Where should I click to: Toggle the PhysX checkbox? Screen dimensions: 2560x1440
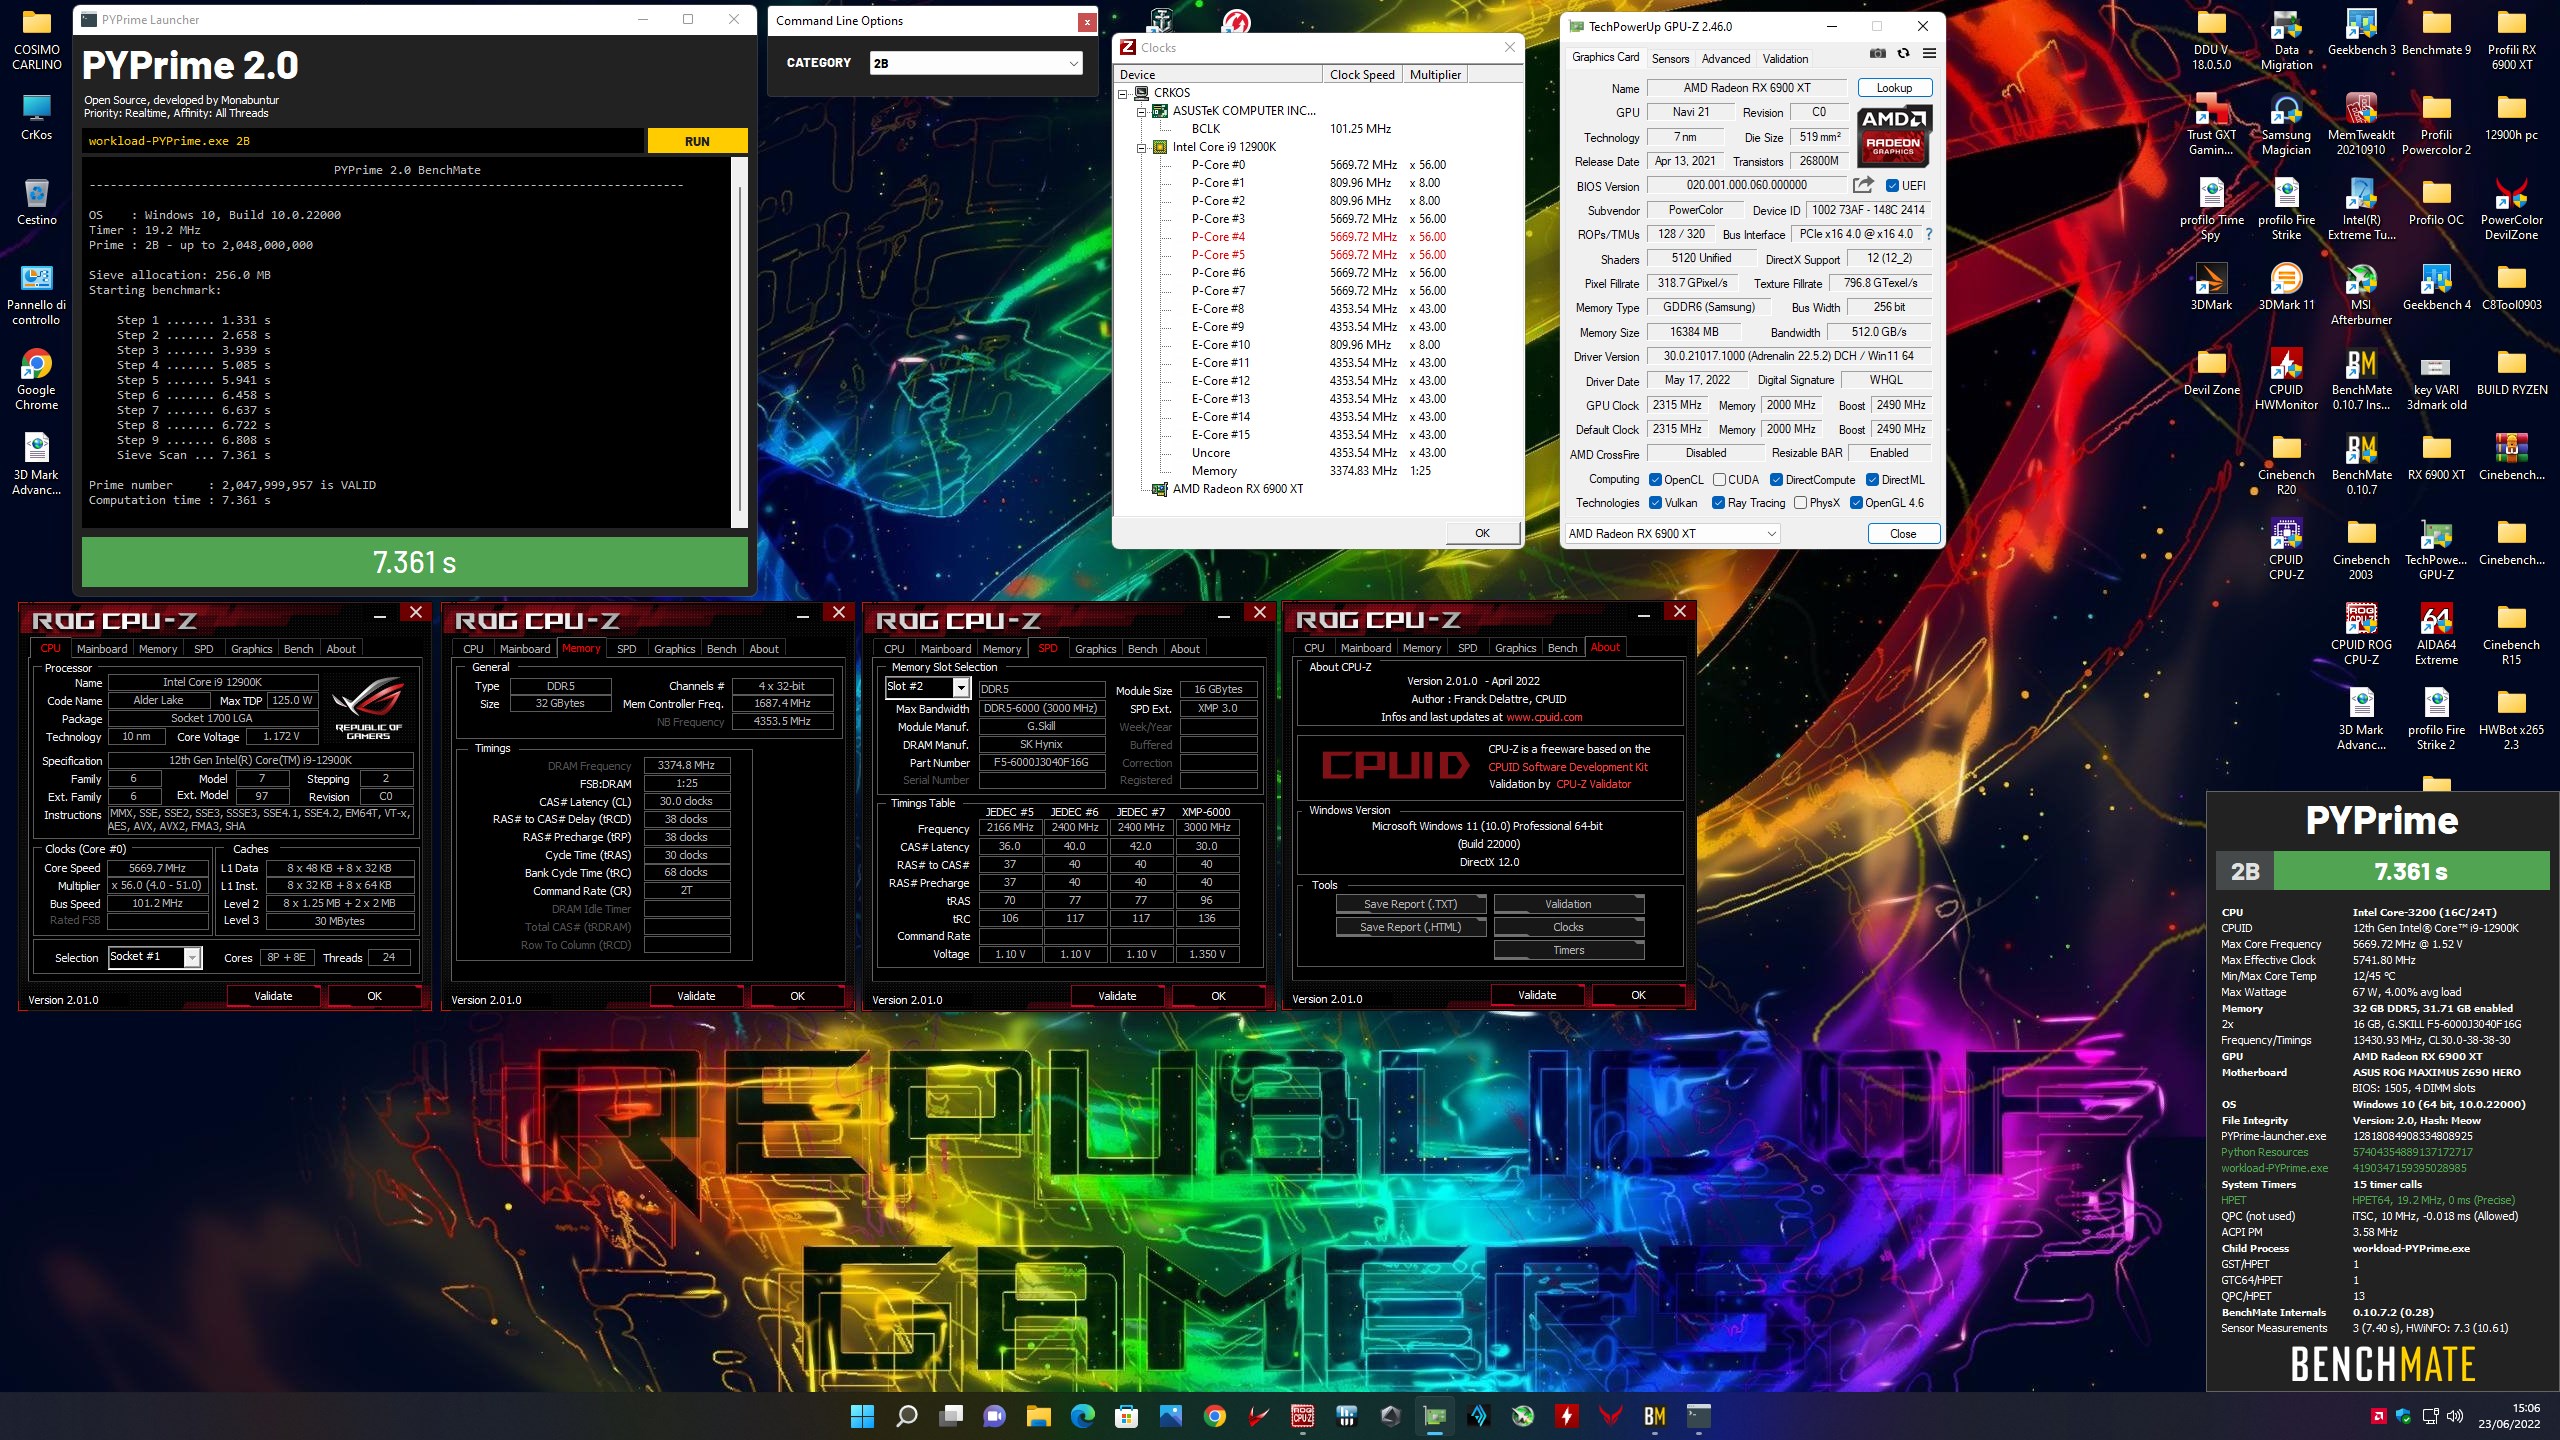(x=1800, y=503)
